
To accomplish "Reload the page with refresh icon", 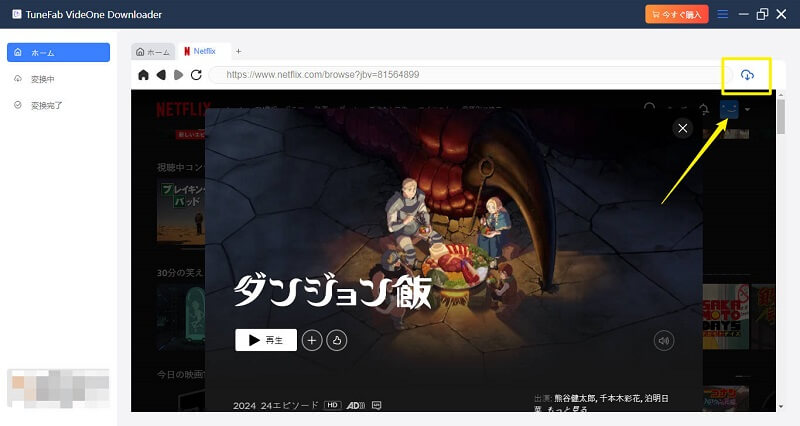I will 196,75.
